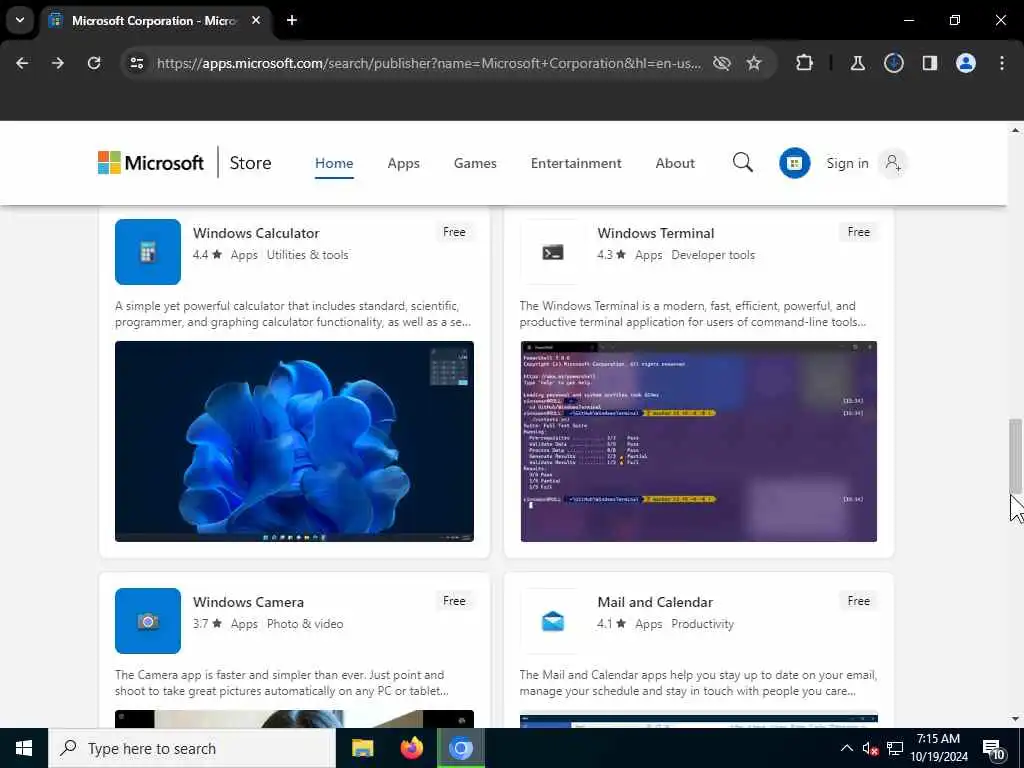Select the Microsoft Corporation browser tab
Screen dimensions: 1024x768
tap(155, 20)
